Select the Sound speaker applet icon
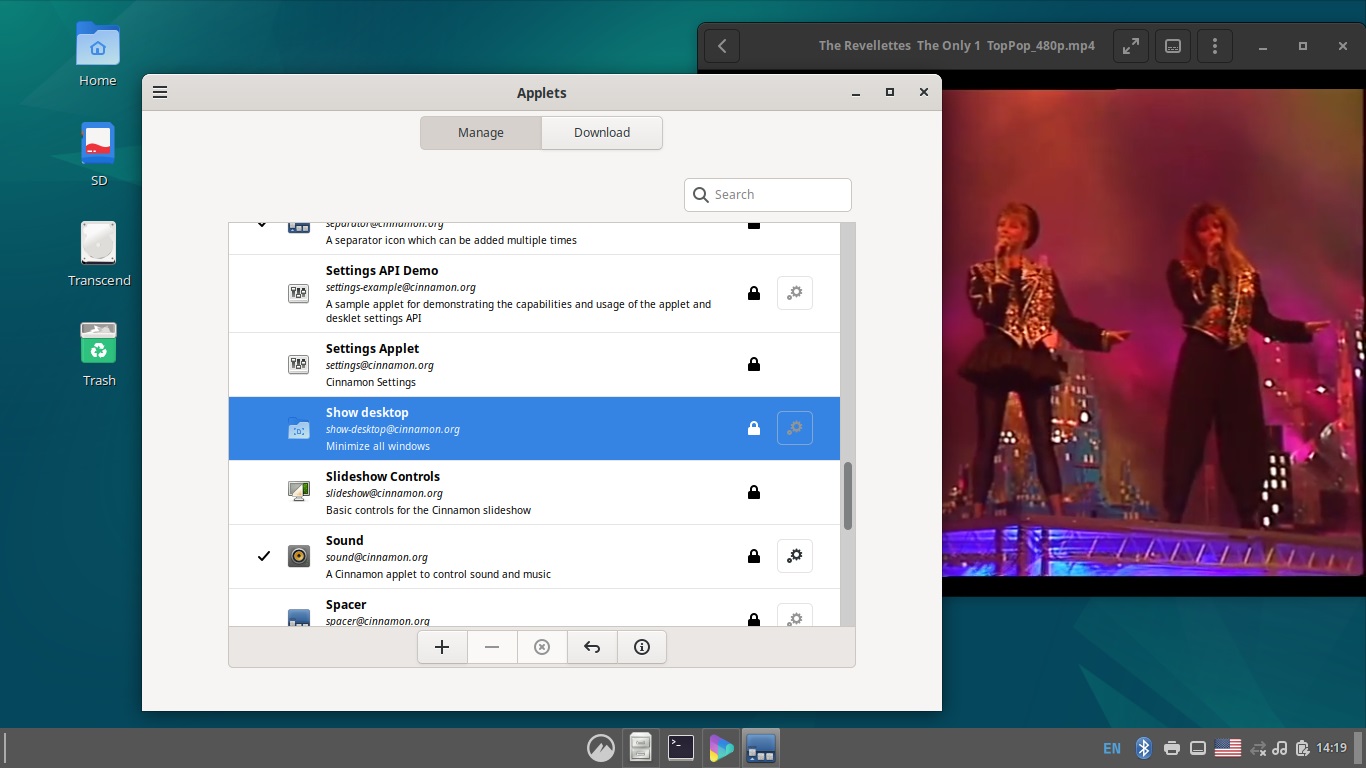This screenshot has height=768, width=1366. pos(298,556)
